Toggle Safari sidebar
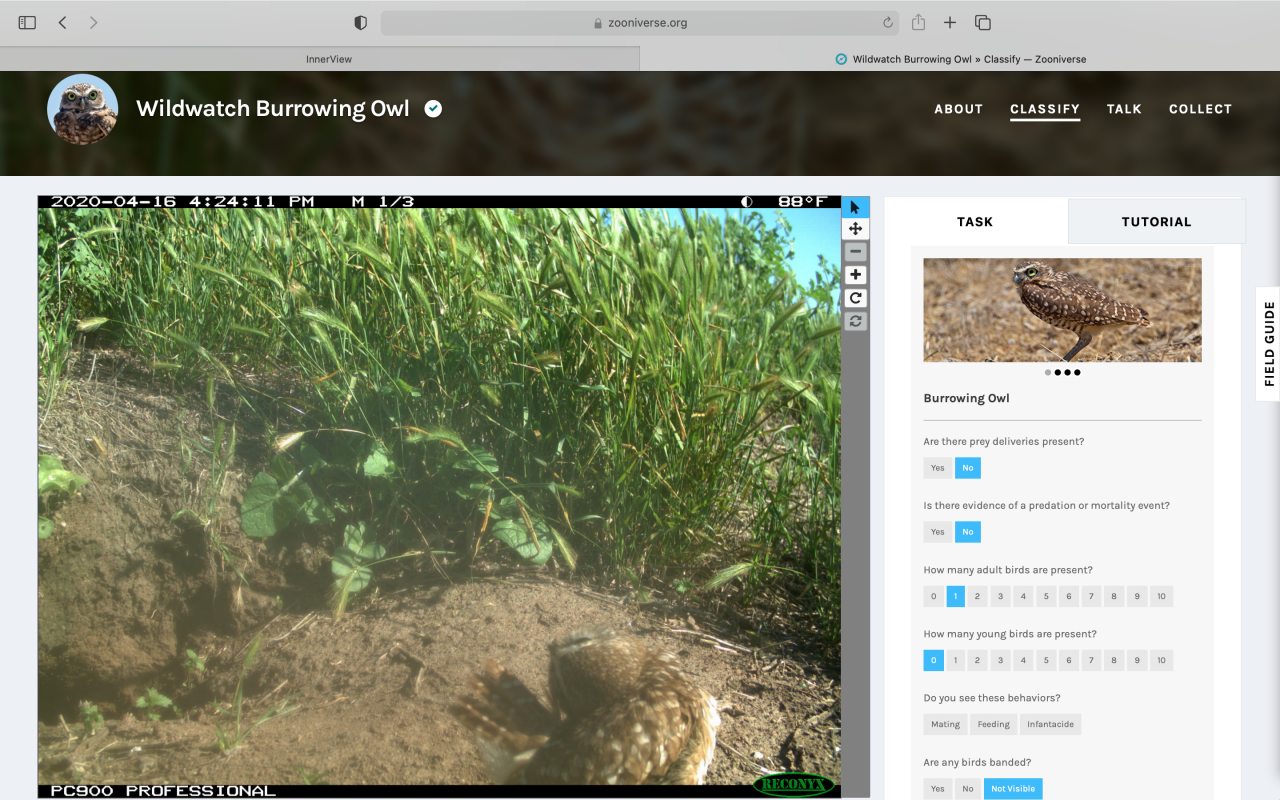Image resolution: width=1280 pixels, height=800 pixels. 27,22
